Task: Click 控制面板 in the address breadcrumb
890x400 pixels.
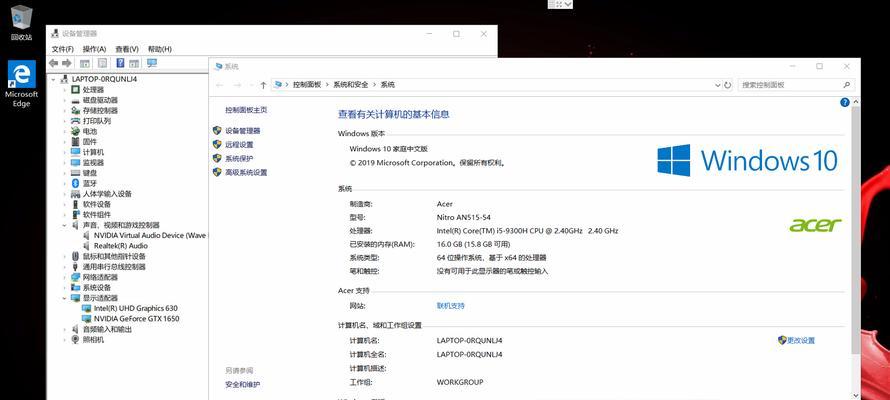Action: (x=307, y=85)
